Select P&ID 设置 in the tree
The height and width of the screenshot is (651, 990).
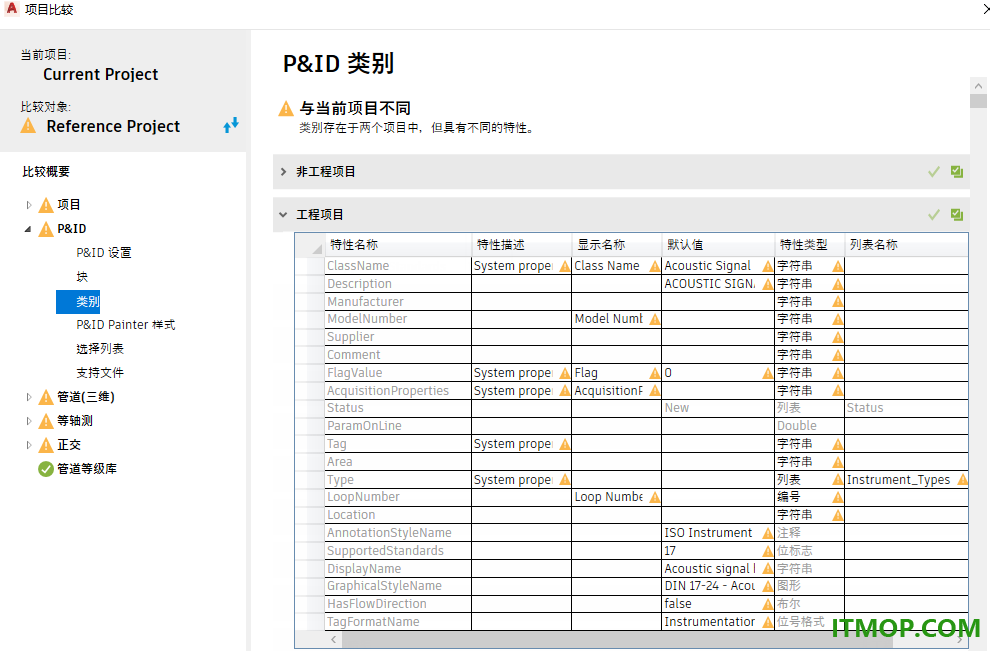click(104, 253)
